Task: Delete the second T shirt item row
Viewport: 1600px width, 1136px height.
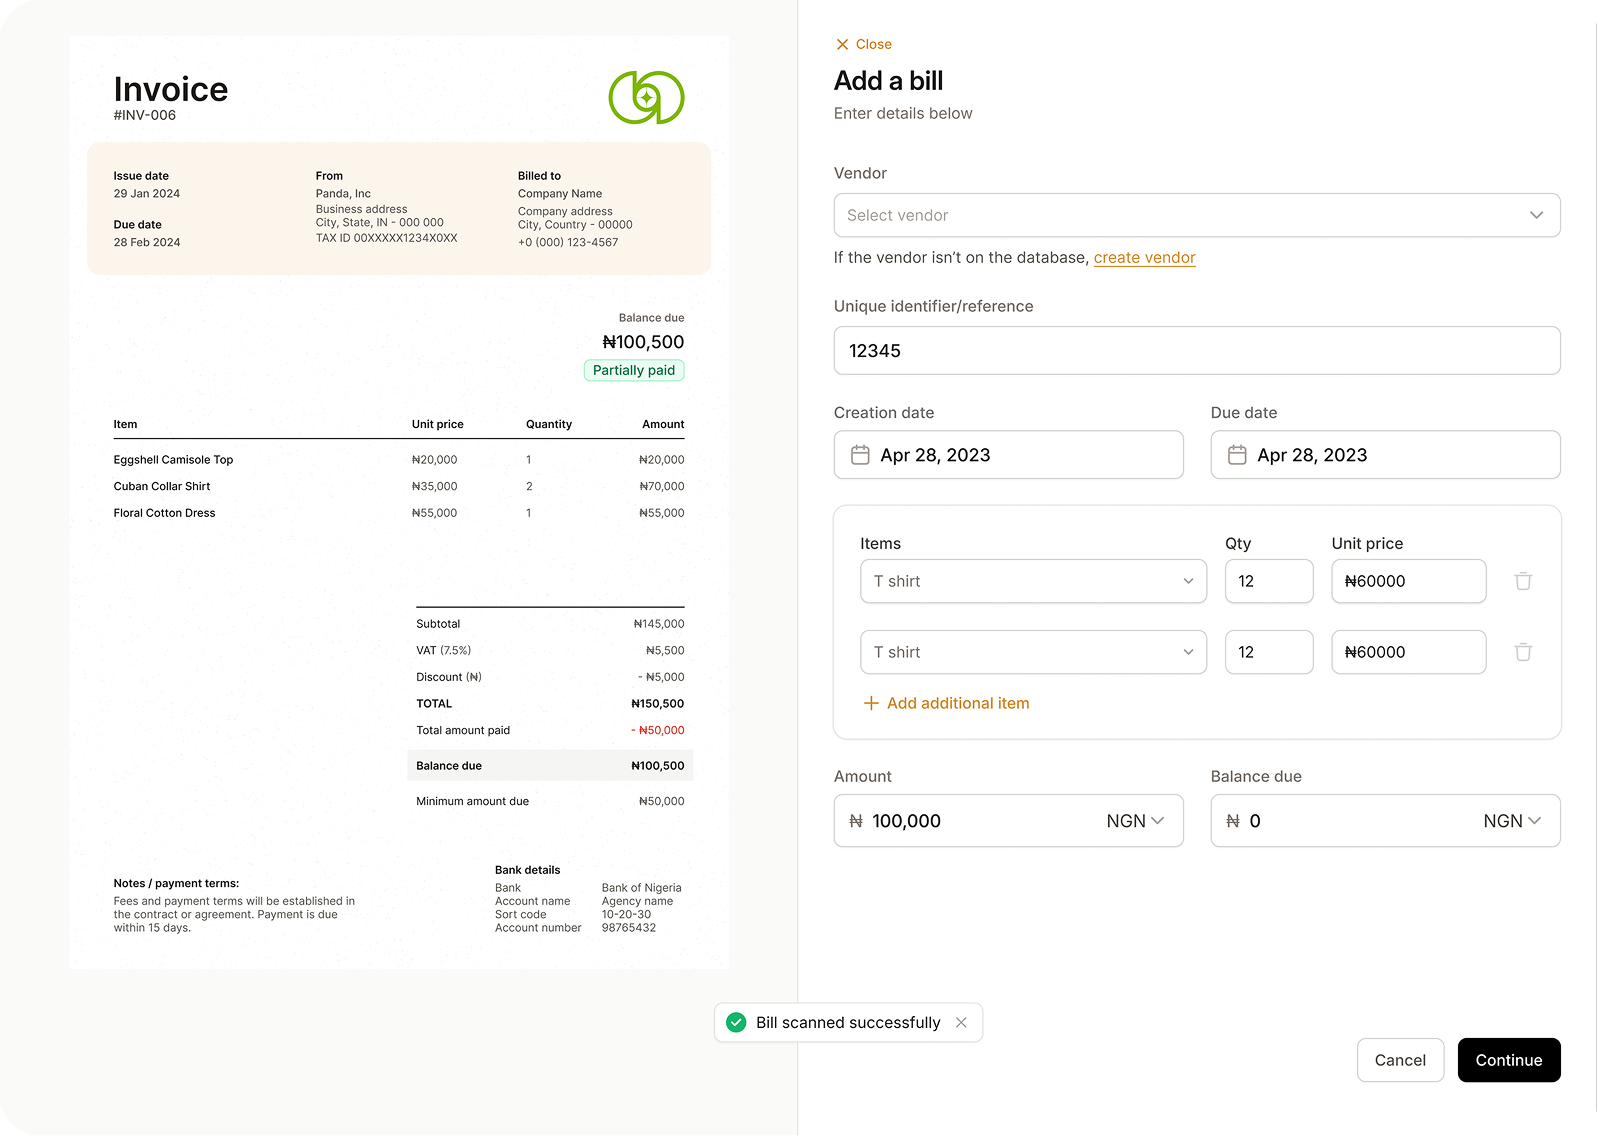Action: (1523, 652)
